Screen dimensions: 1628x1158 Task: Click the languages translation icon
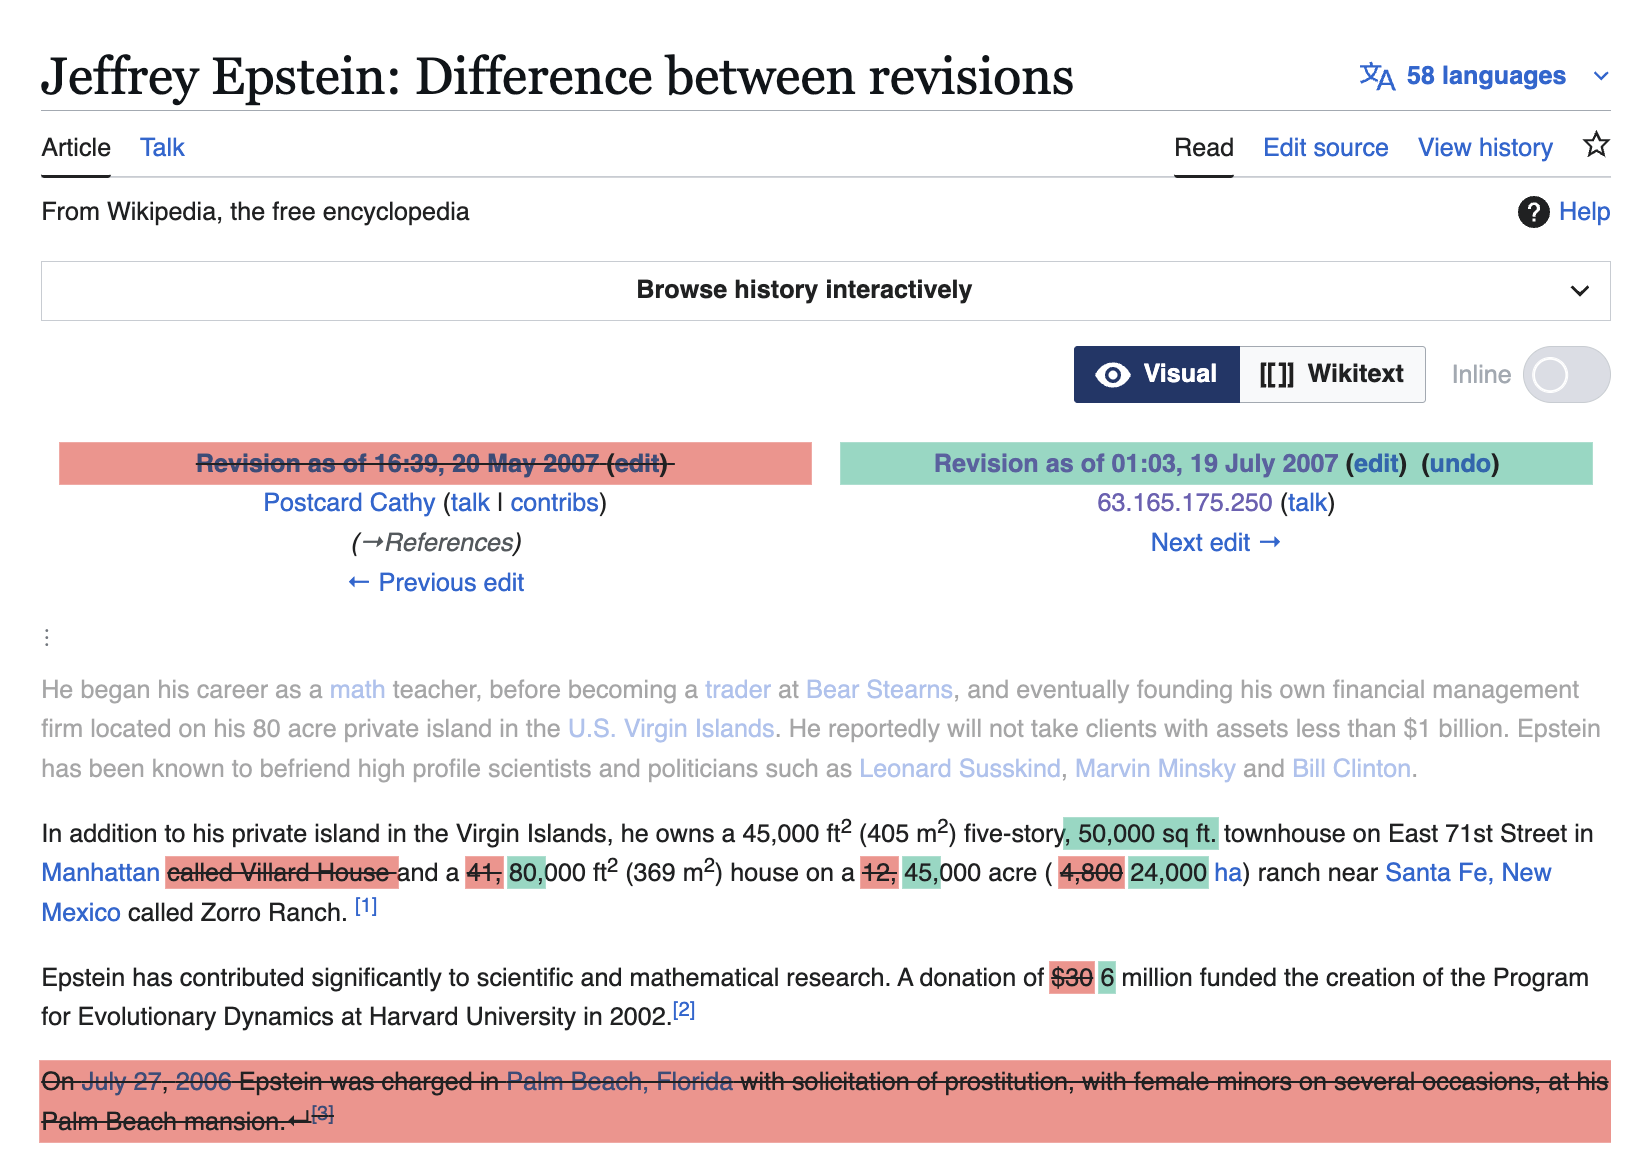pos(1377,76)
